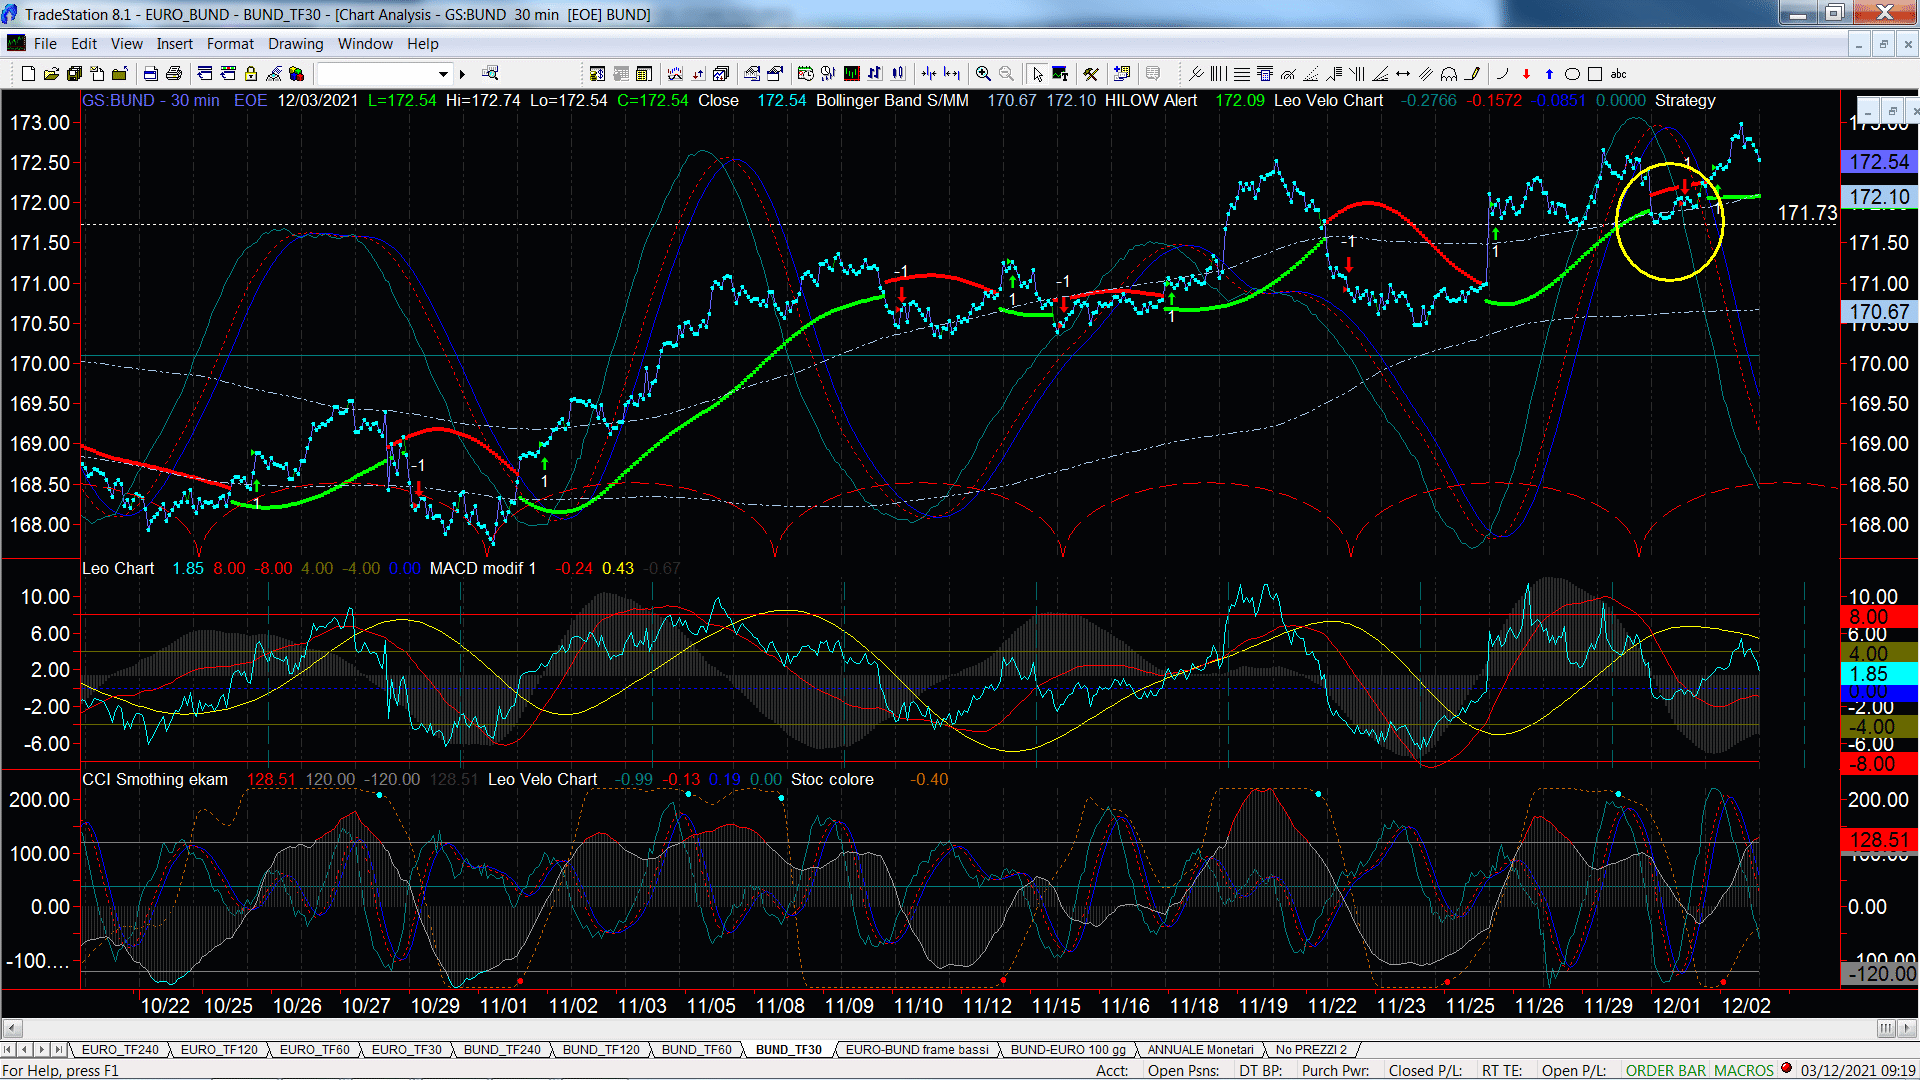Screen dimensions: 1920x1080
Task: Click the yellow quote list icon
Action: [644, 74]
